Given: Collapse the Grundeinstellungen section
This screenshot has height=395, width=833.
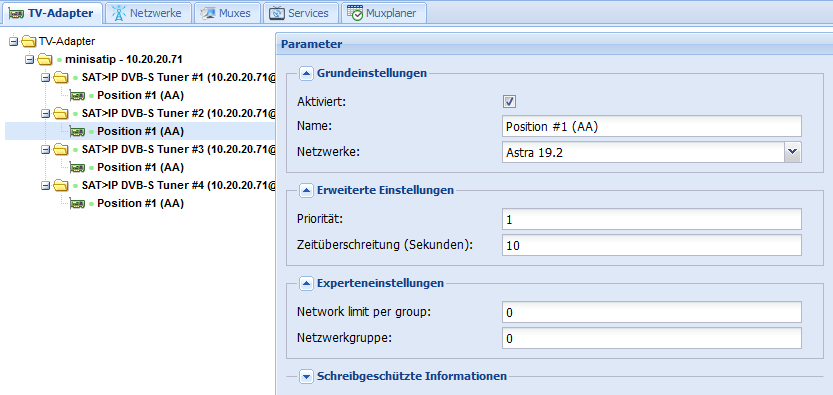Looking at the screenshot, I should (306, 74).
